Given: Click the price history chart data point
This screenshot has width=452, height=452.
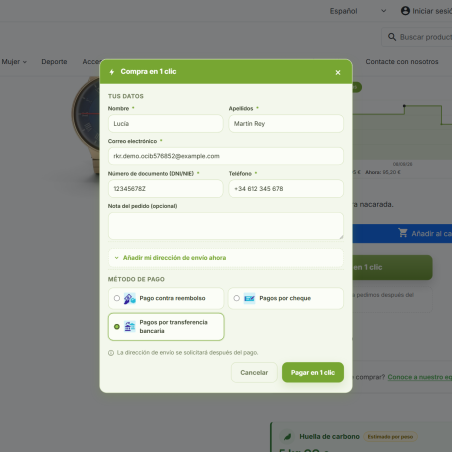Looking at the screenshot, I should (404, 106).
